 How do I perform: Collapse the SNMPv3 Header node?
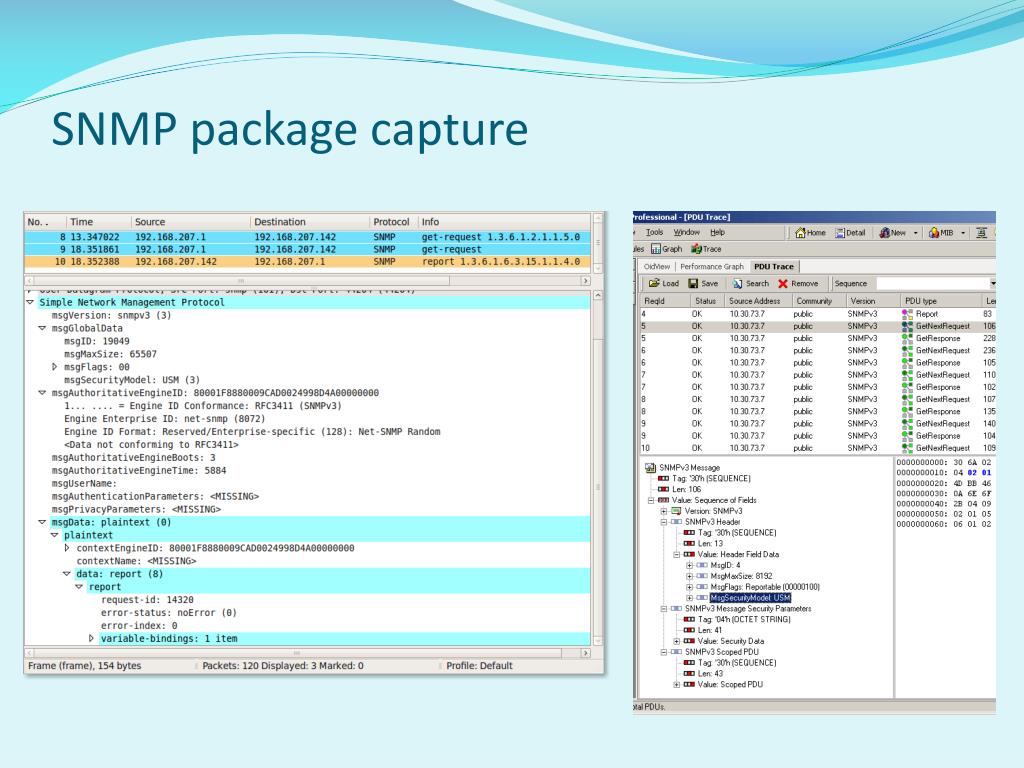664,522
